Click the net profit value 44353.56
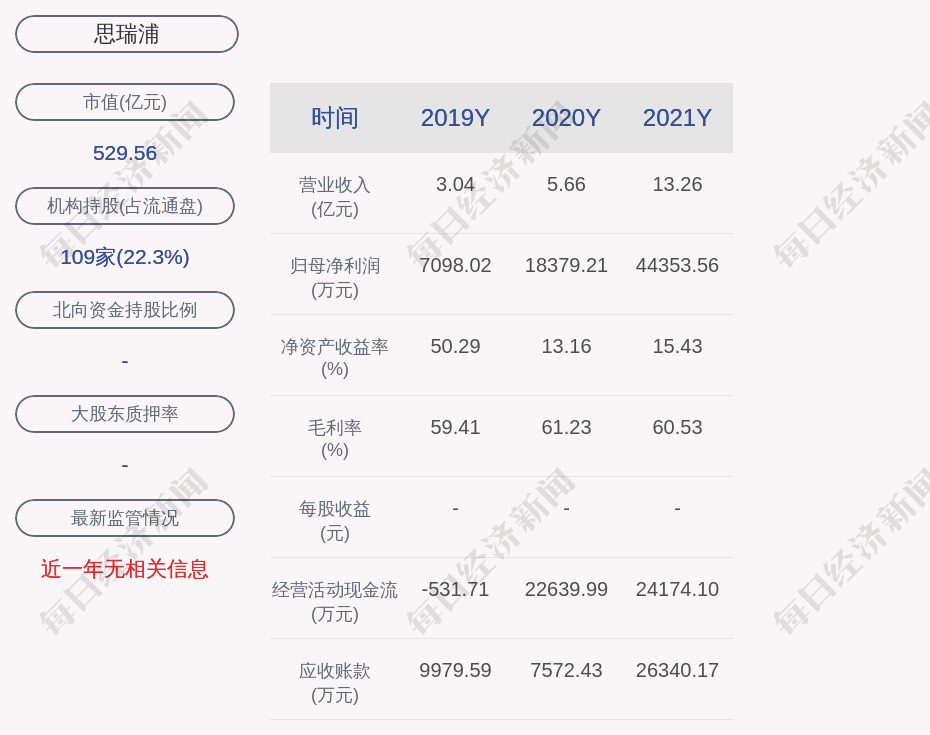930x735 pixels. pyautogui.click(x=677, y=265)
